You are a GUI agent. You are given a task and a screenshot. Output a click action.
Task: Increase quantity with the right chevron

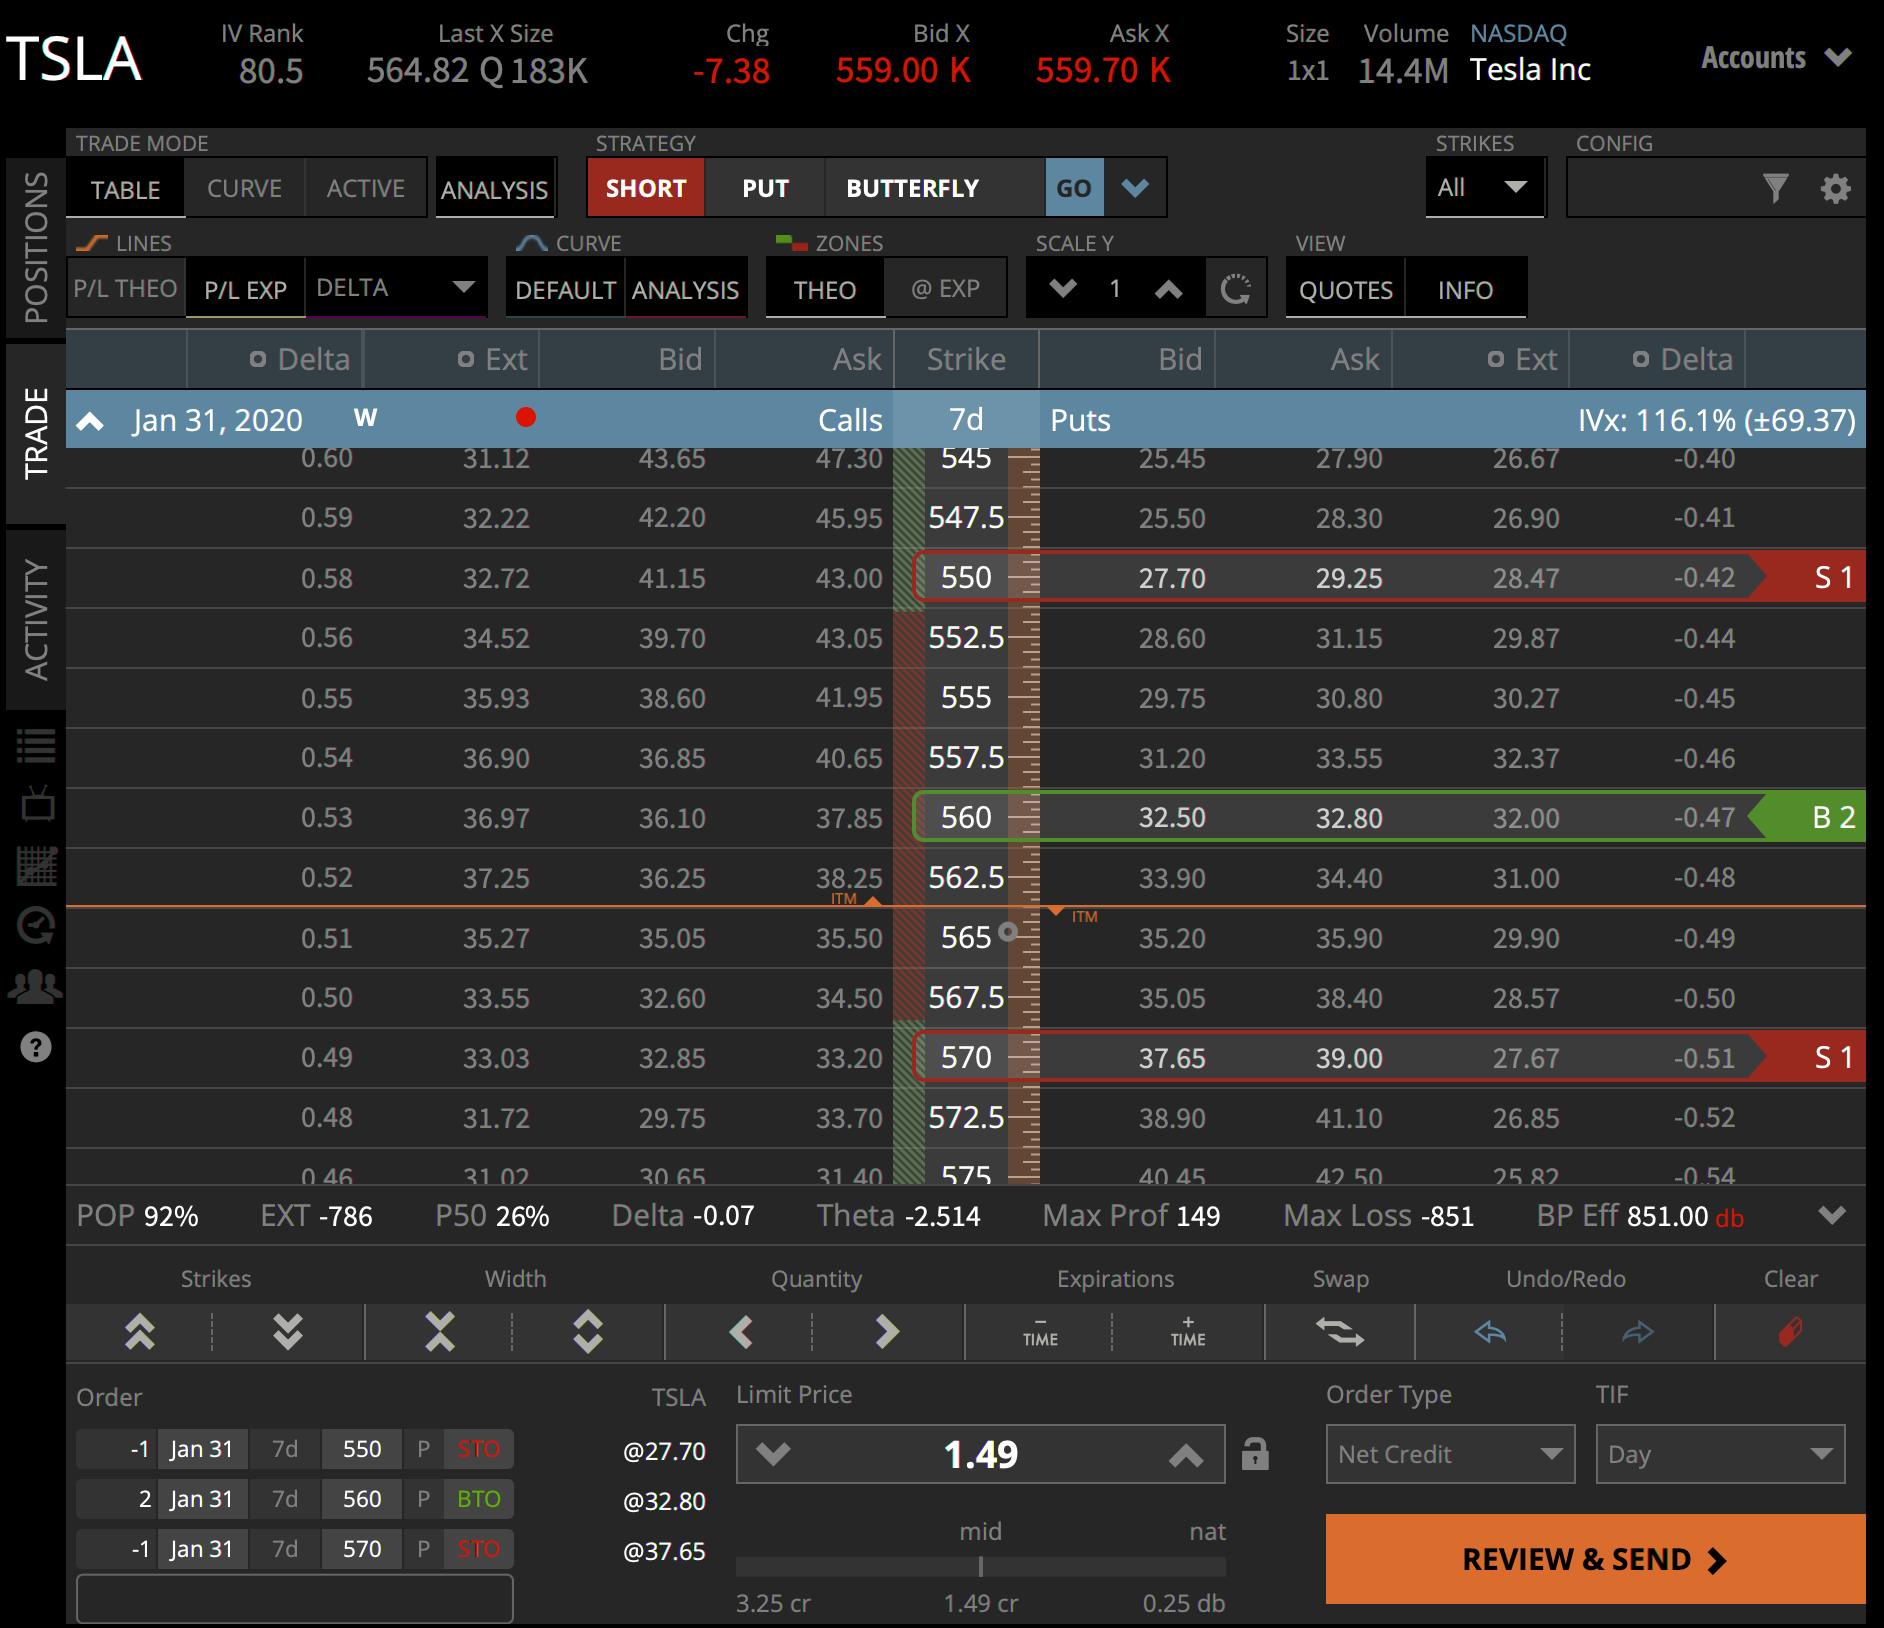click(887, 1332)
